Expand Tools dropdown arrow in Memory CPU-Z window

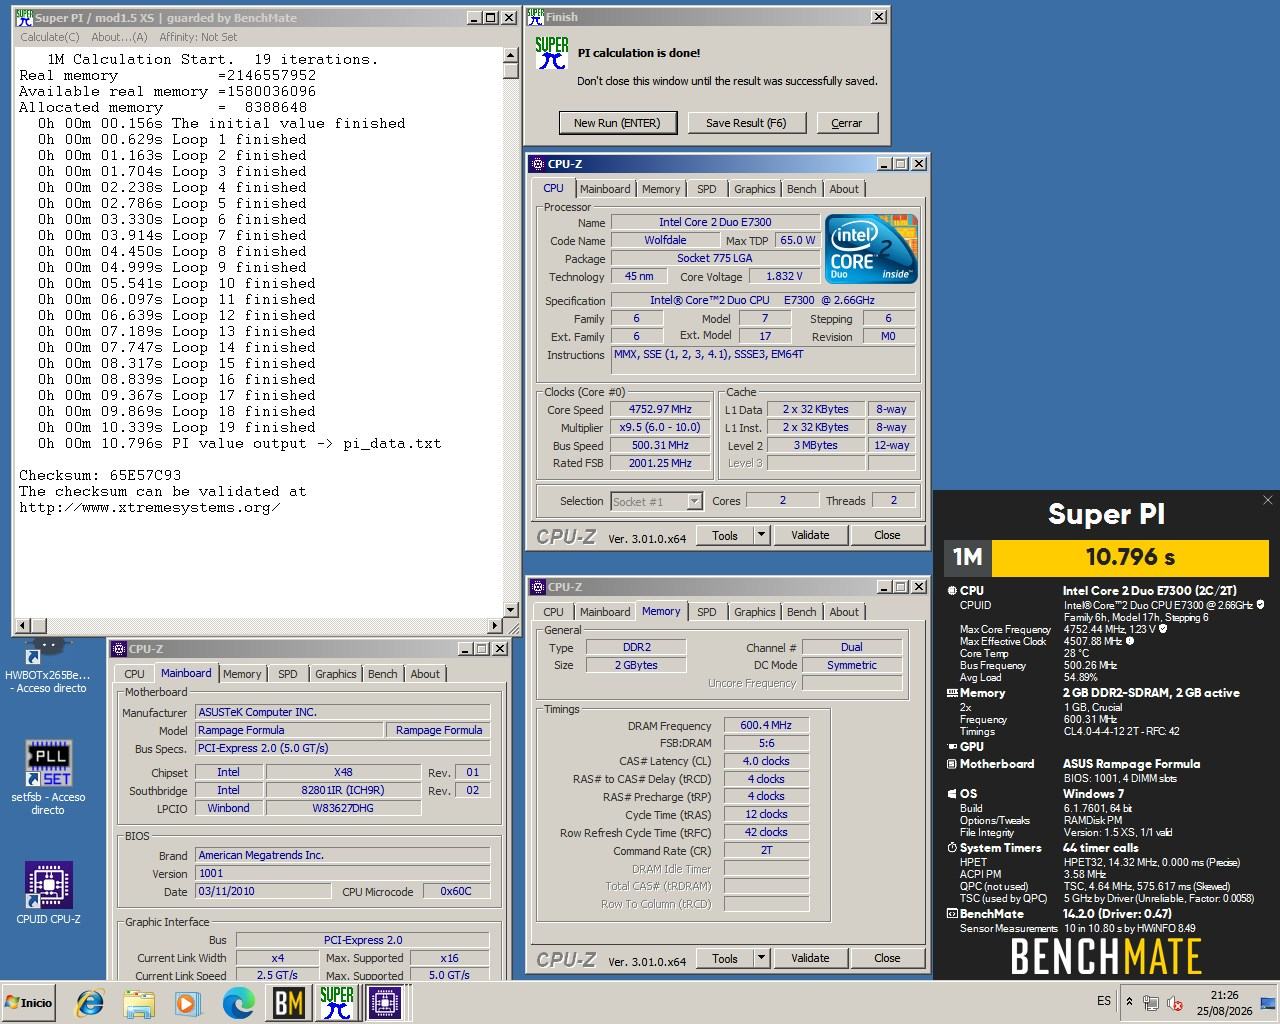761,958
